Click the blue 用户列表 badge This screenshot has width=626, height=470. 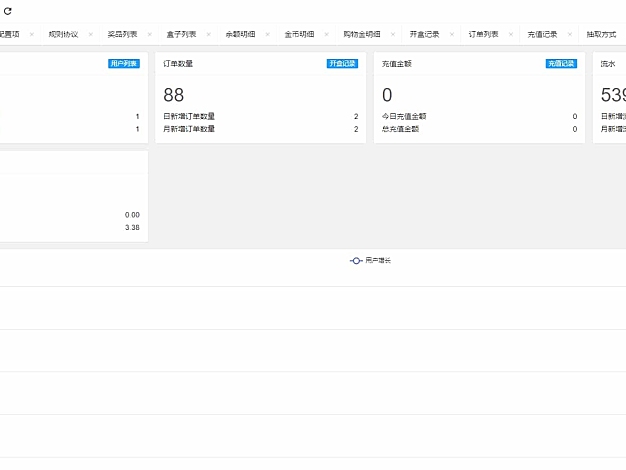coord(124,64)
